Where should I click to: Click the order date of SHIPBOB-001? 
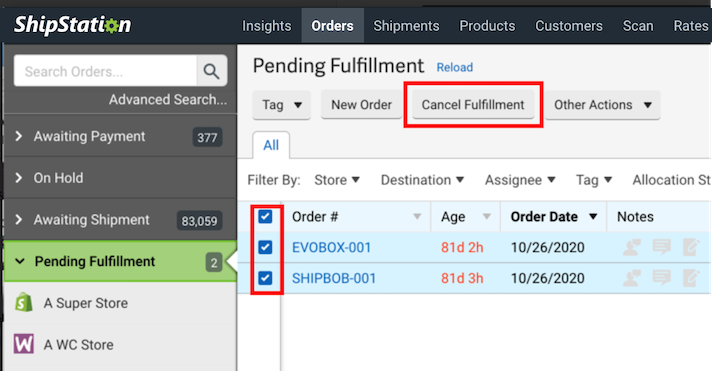coord(548,278)
